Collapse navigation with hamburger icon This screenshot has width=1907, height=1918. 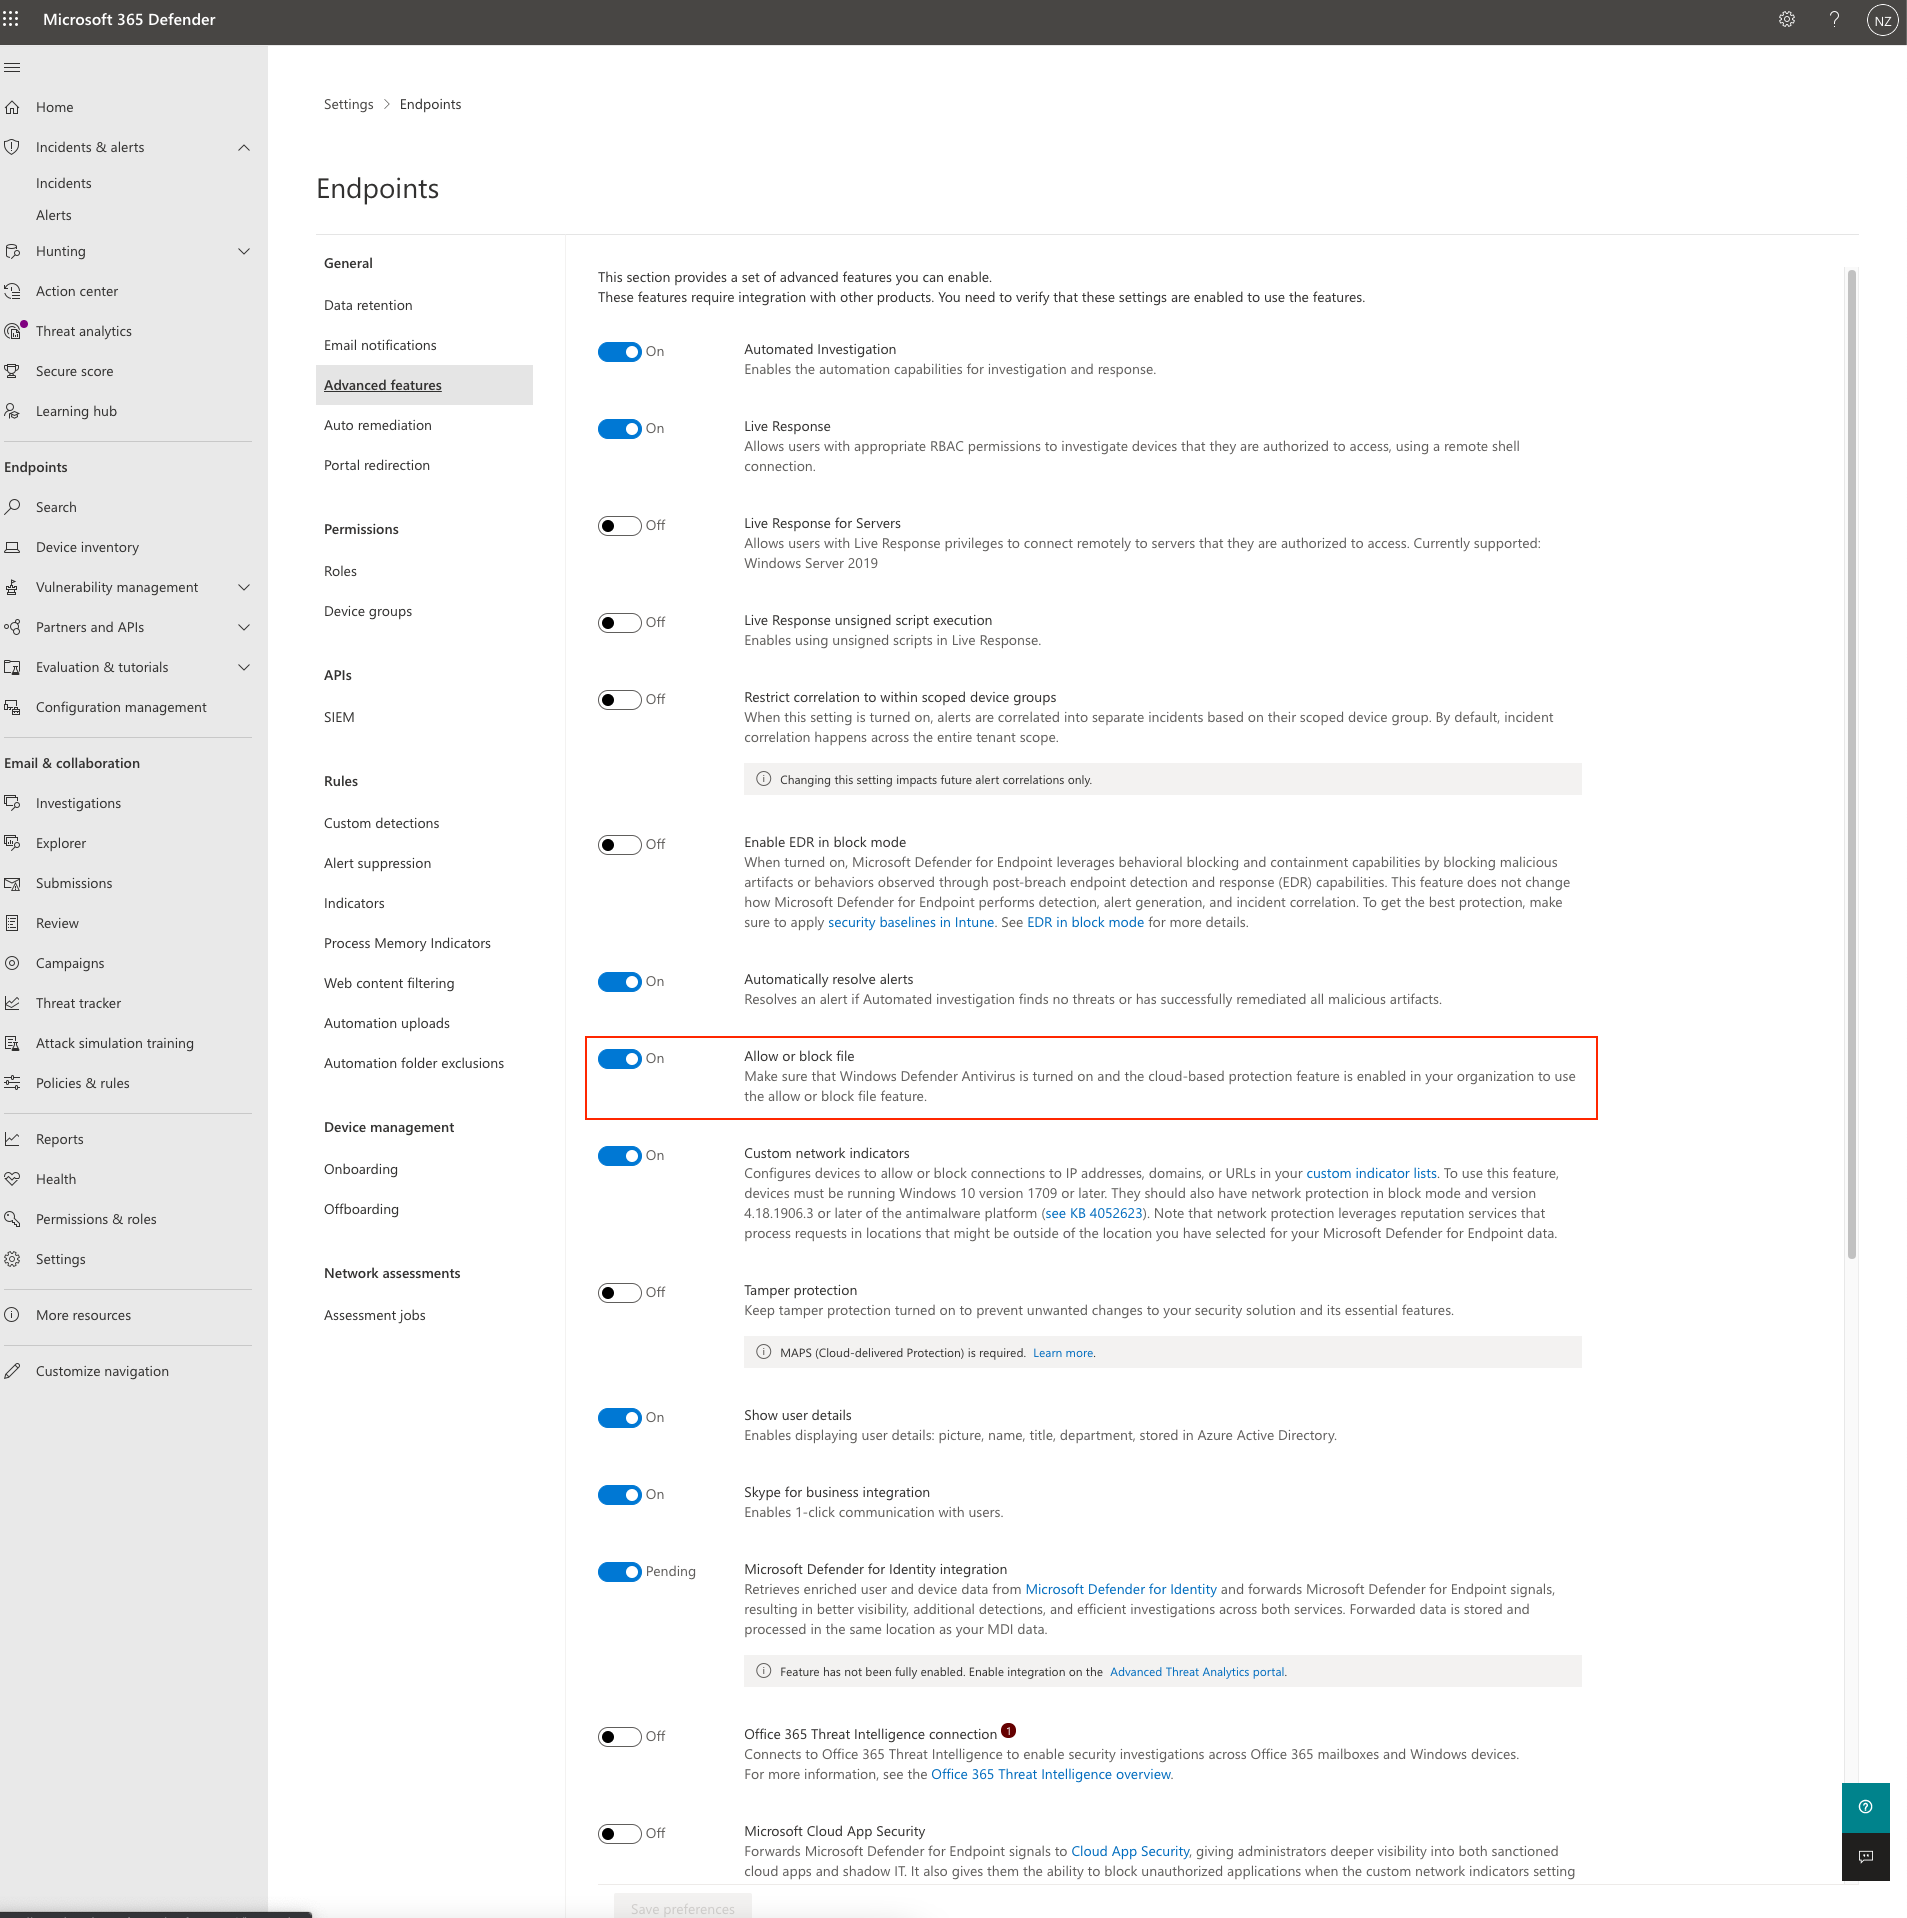point(12,67)
